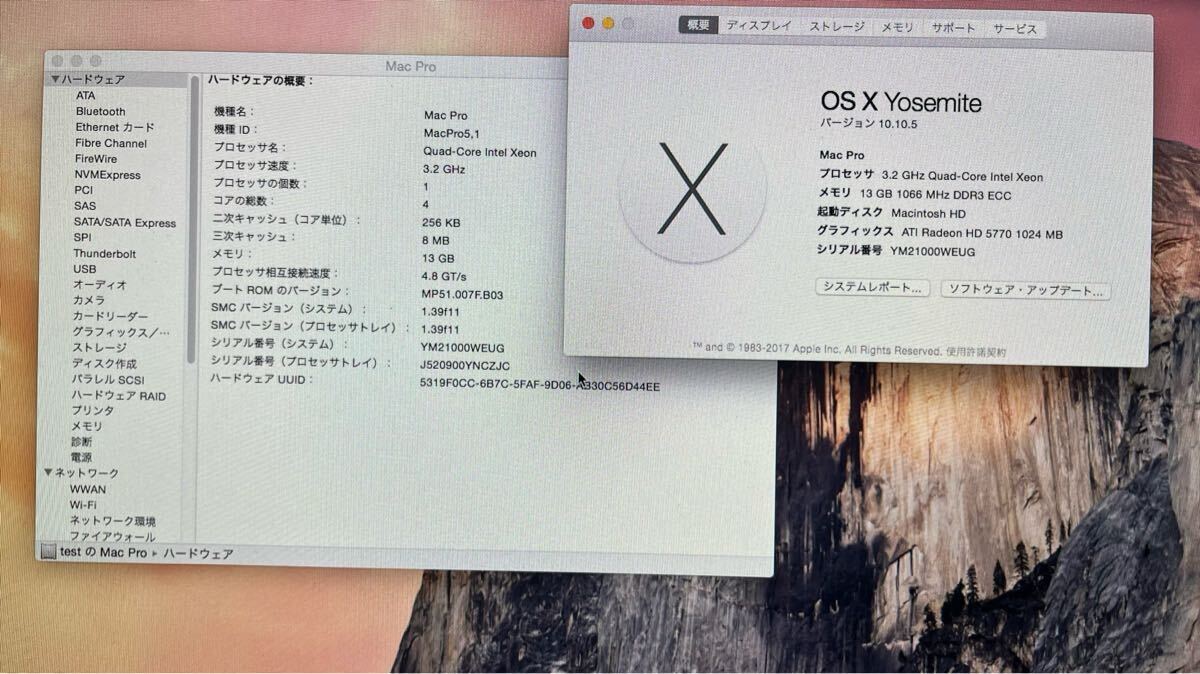Click the OS X Yosemite logo
The width and height of the screenshot is (1200, 674).
[x=692, y=189]
